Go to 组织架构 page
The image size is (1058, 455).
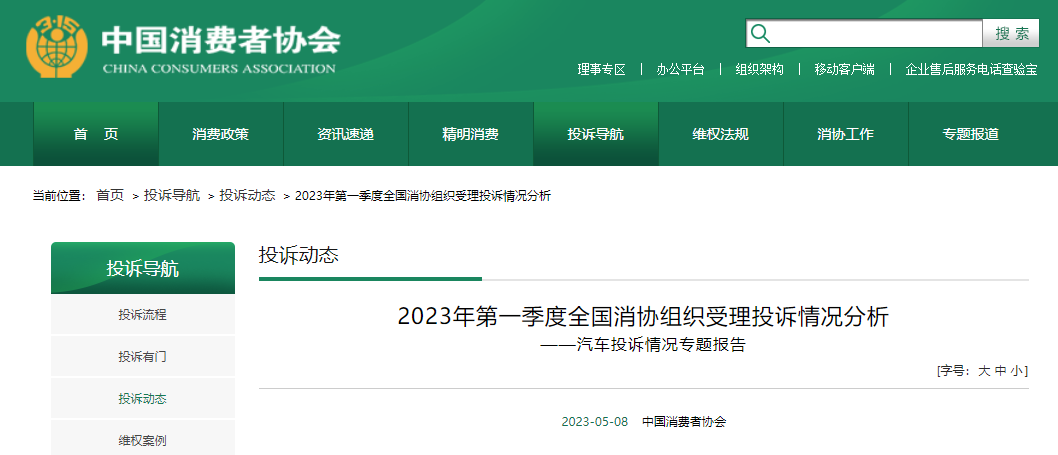click(x=759, y=69)
